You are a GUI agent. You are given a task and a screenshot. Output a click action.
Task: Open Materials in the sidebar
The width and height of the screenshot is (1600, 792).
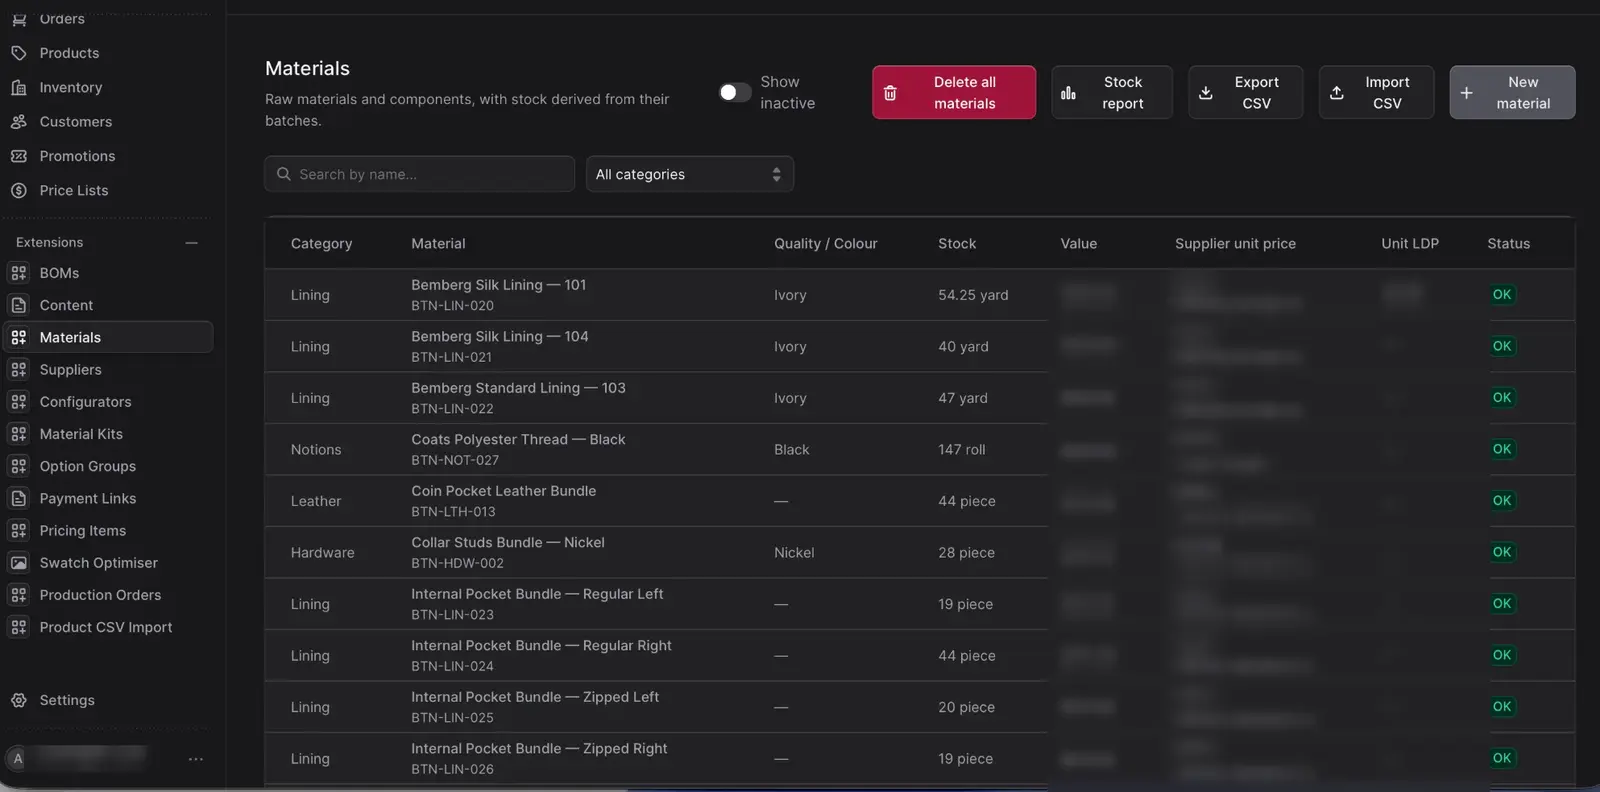pos(108,337)
